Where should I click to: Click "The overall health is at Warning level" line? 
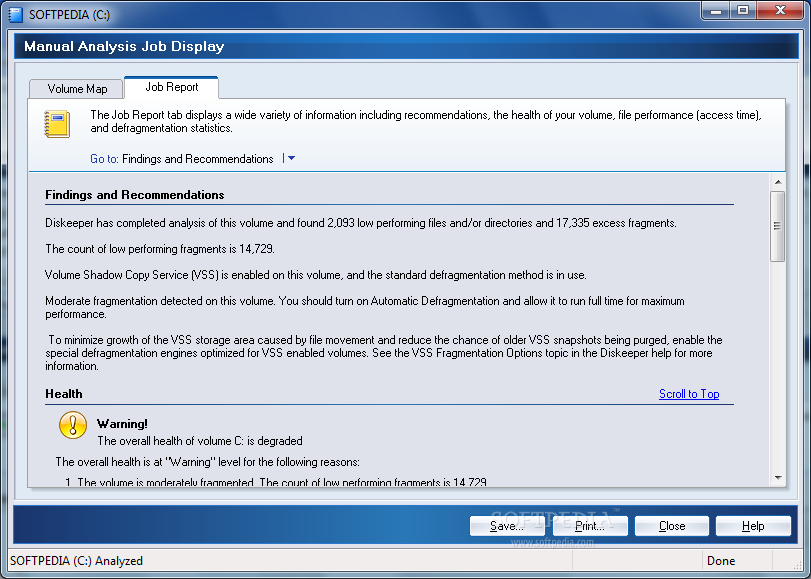click(x=207, y=462)
